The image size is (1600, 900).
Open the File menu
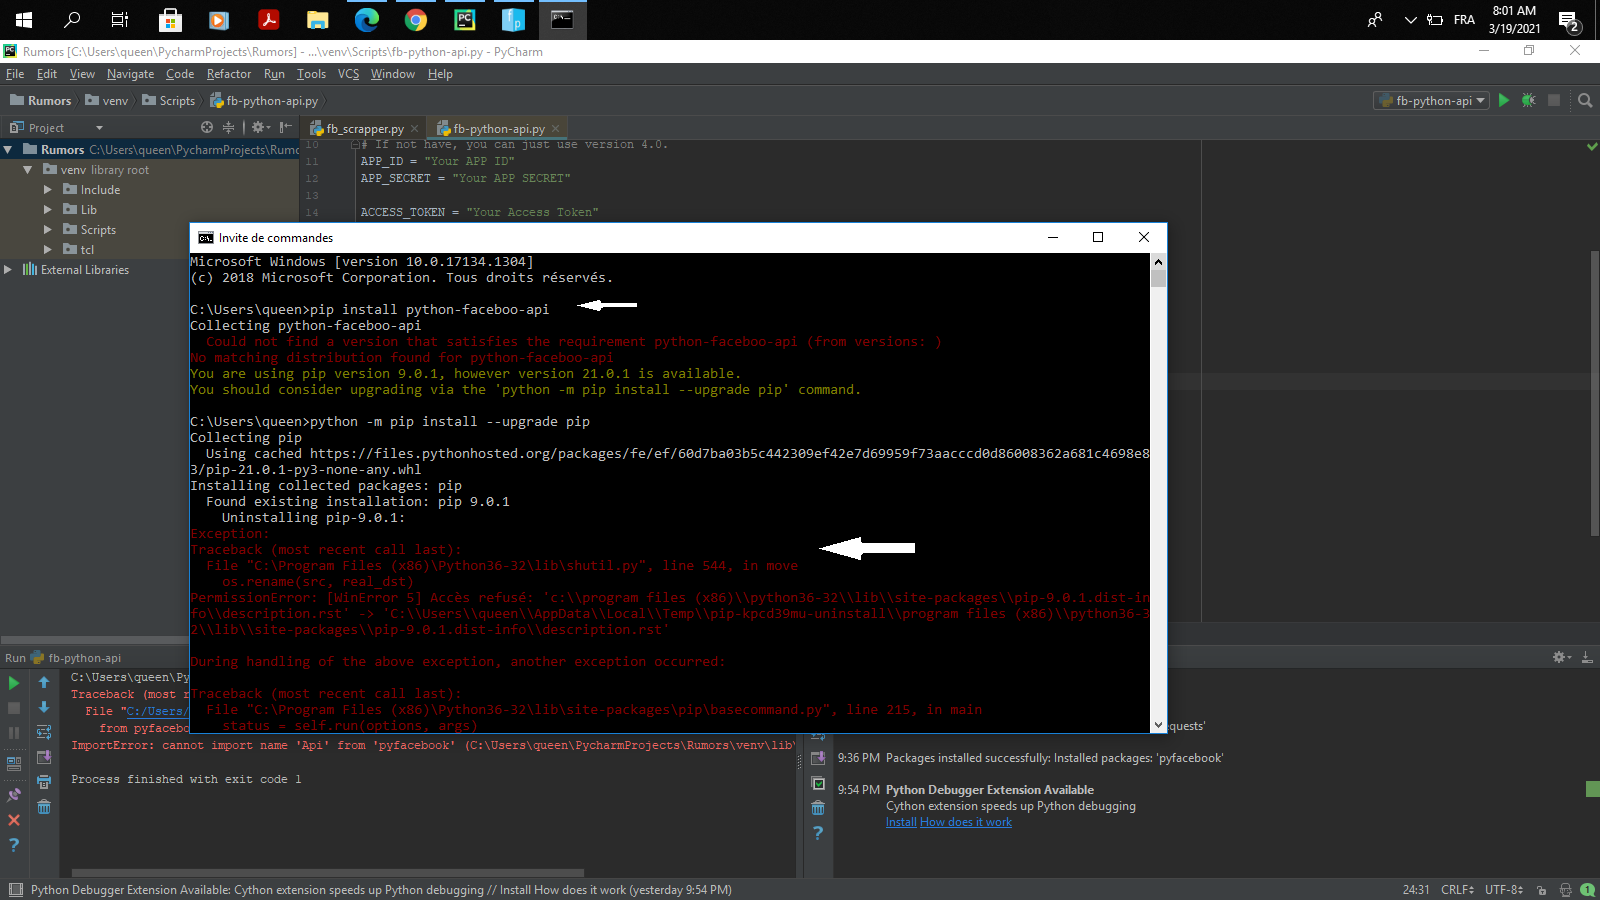(x=15, y=74)
